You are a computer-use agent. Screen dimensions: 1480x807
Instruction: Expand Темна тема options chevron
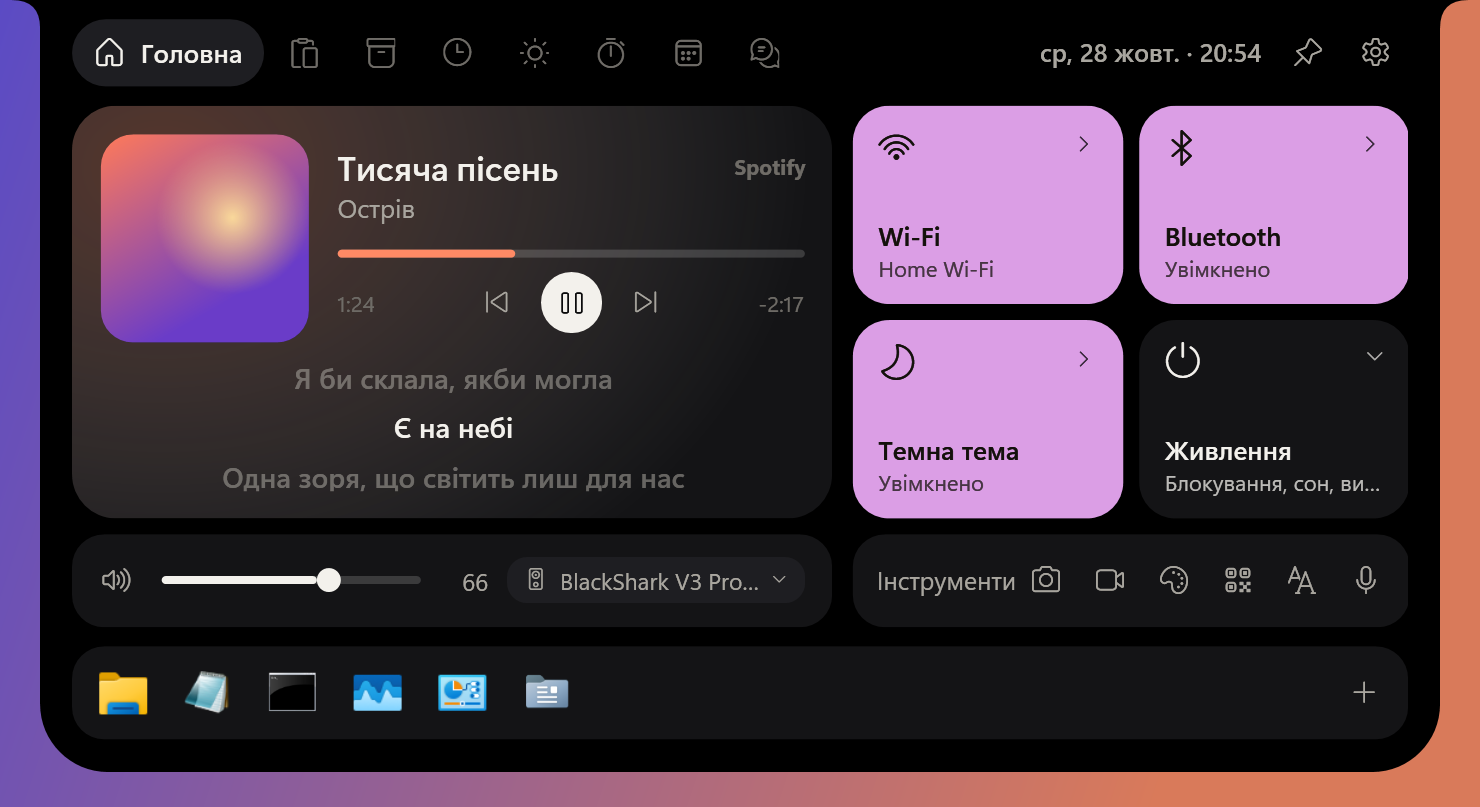(1084, 359)
